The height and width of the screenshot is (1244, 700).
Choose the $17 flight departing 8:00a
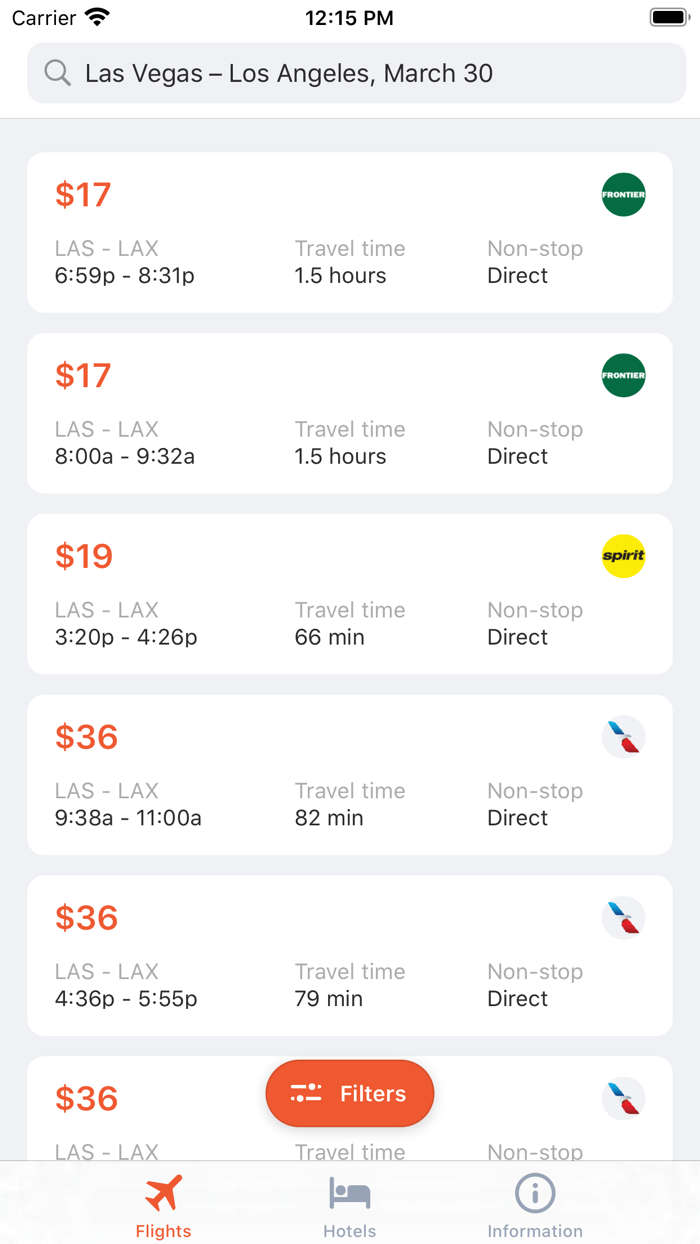350,414
